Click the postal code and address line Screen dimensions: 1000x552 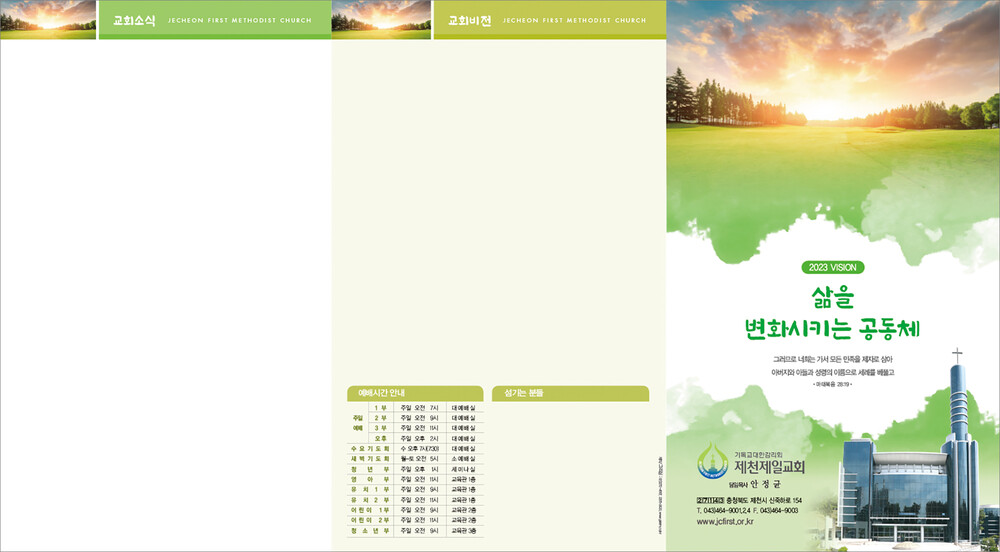coord(749,500)
